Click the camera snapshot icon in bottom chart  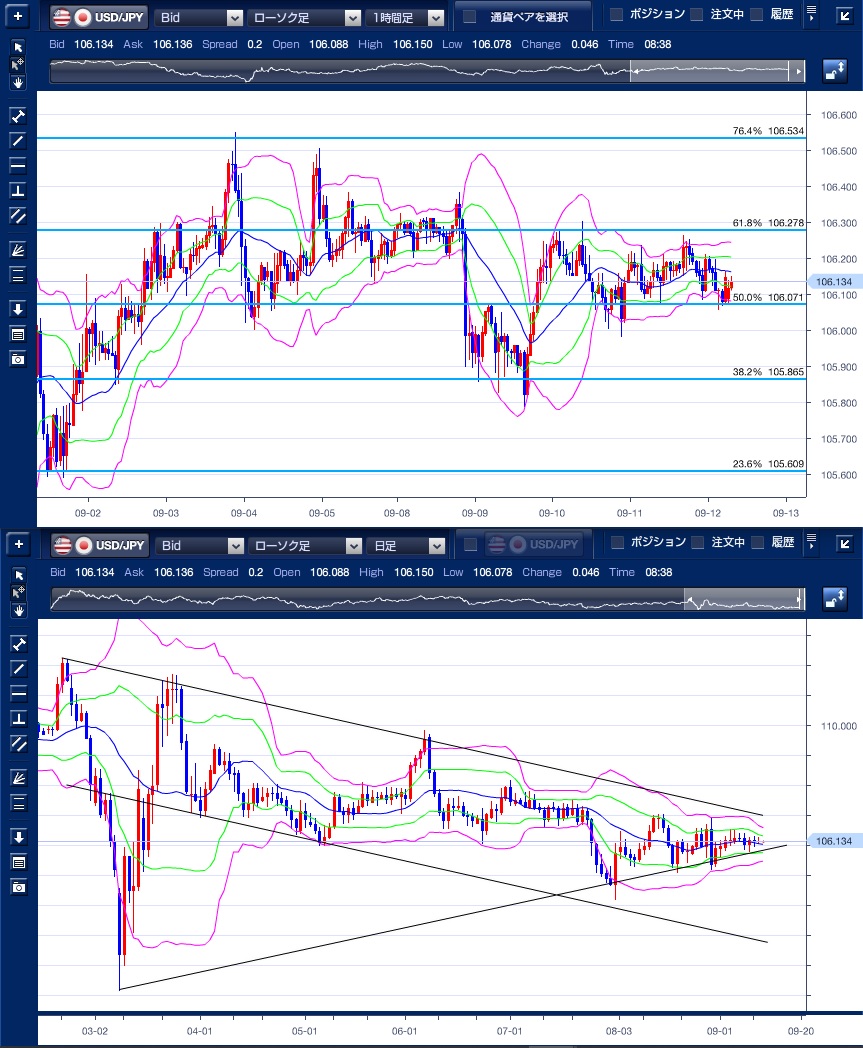pyautogui.click(x=17, y=887)
